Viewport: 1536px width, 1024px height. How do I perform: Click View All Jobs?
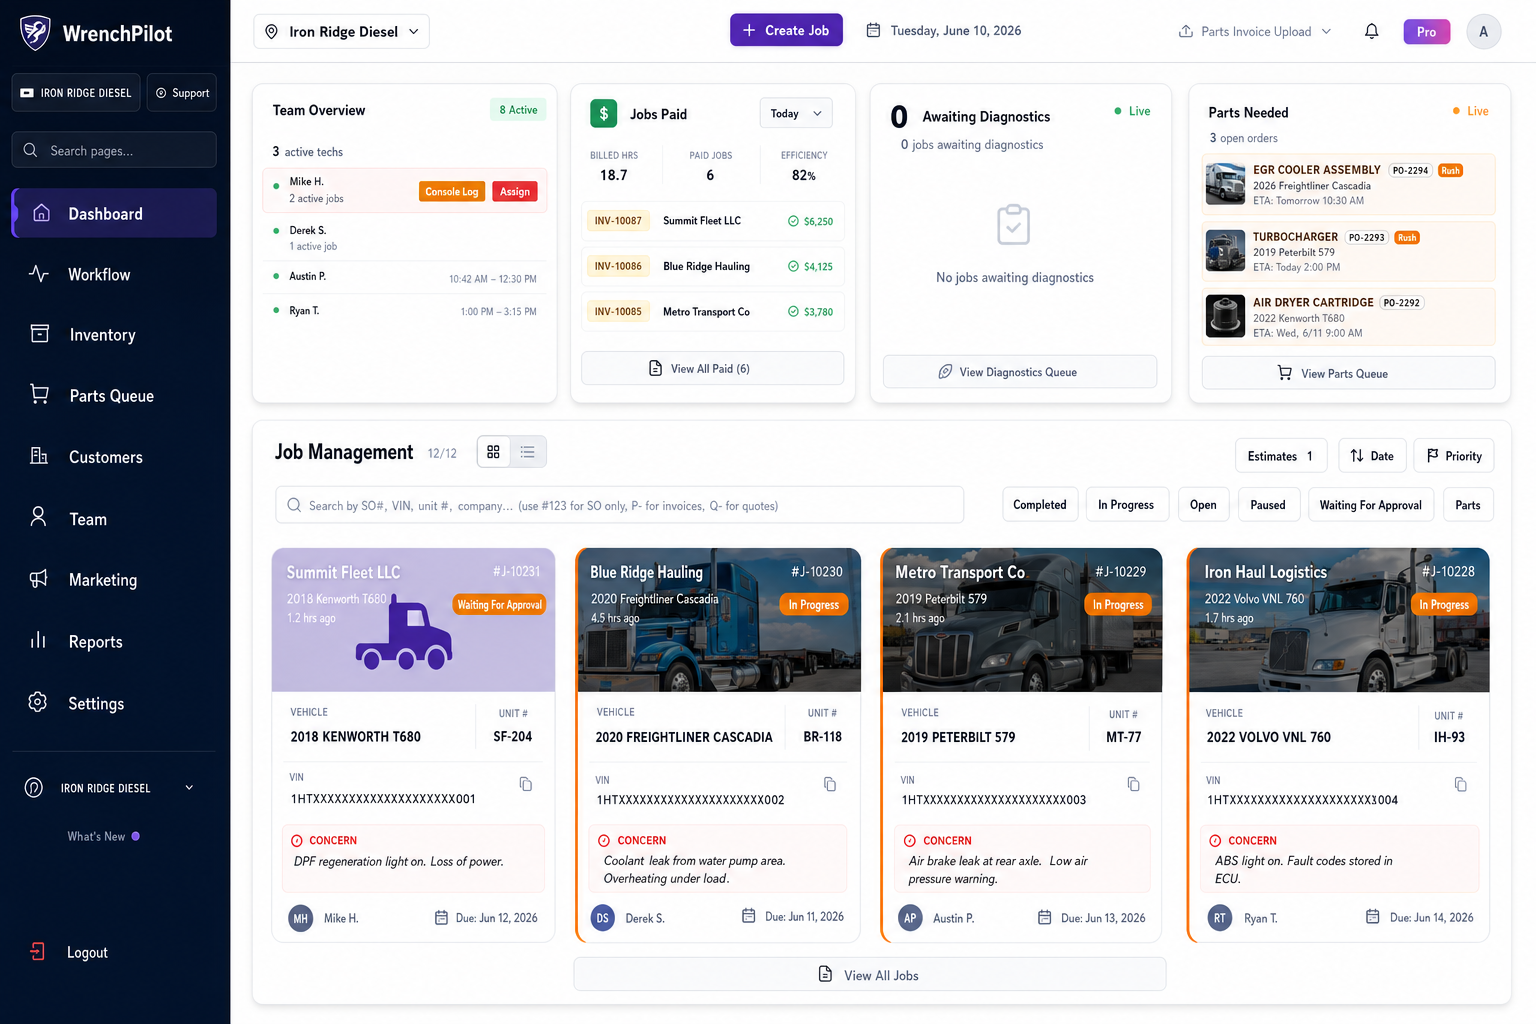coord(869,974)
